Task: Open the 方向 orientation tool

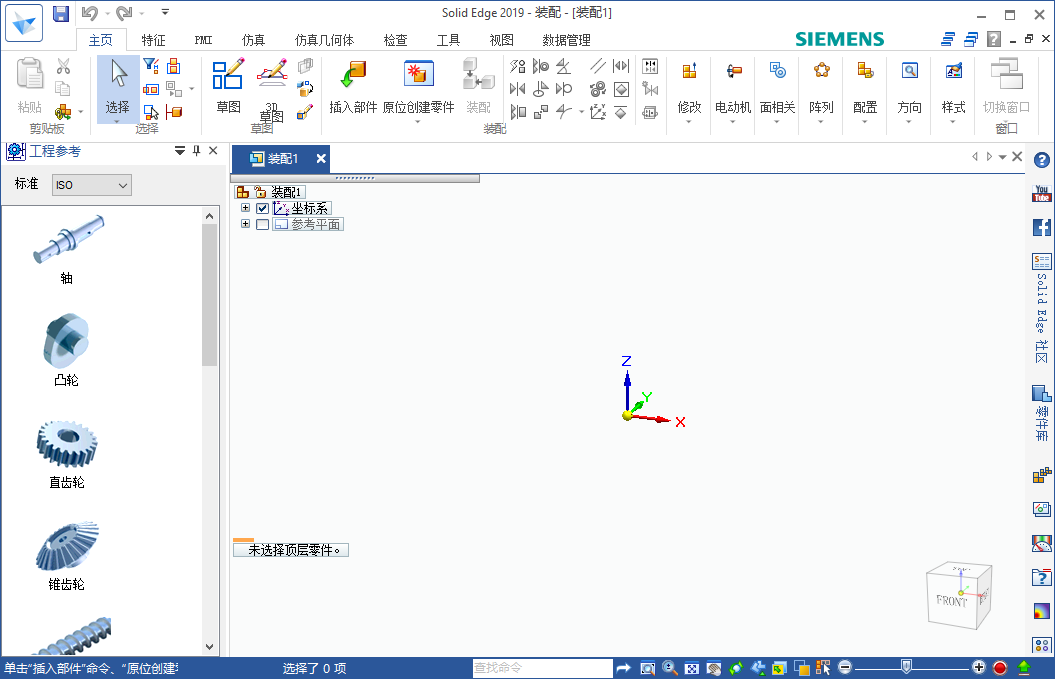Action: [x=909, y=90]
